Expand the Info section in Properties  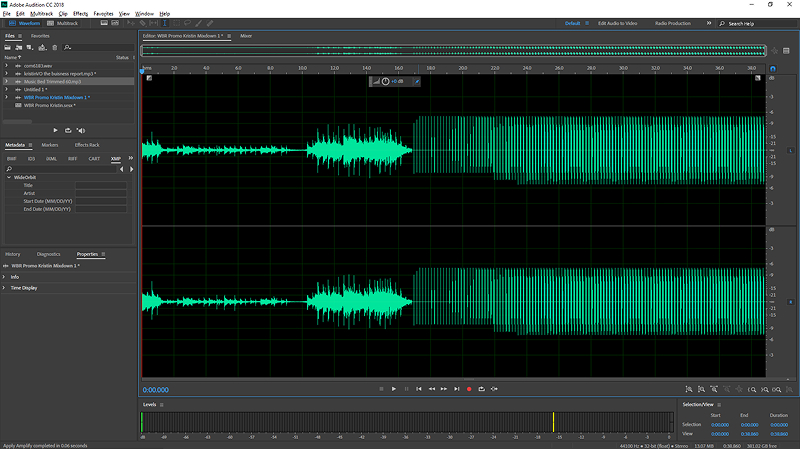(4, 277)
